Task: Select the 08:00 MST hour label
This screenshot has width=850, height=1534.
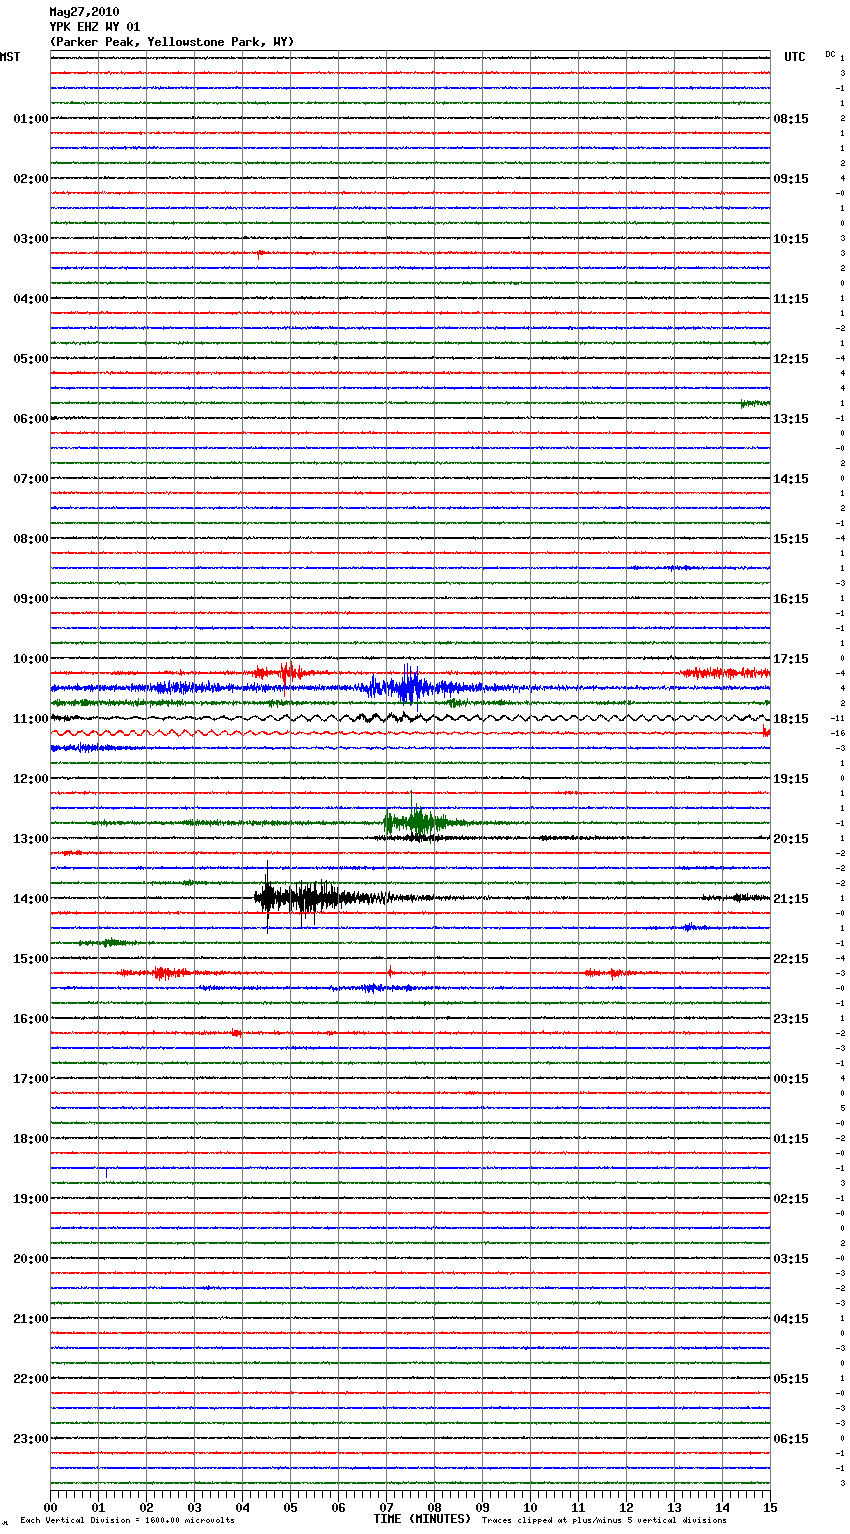Action: click(30, 539)
